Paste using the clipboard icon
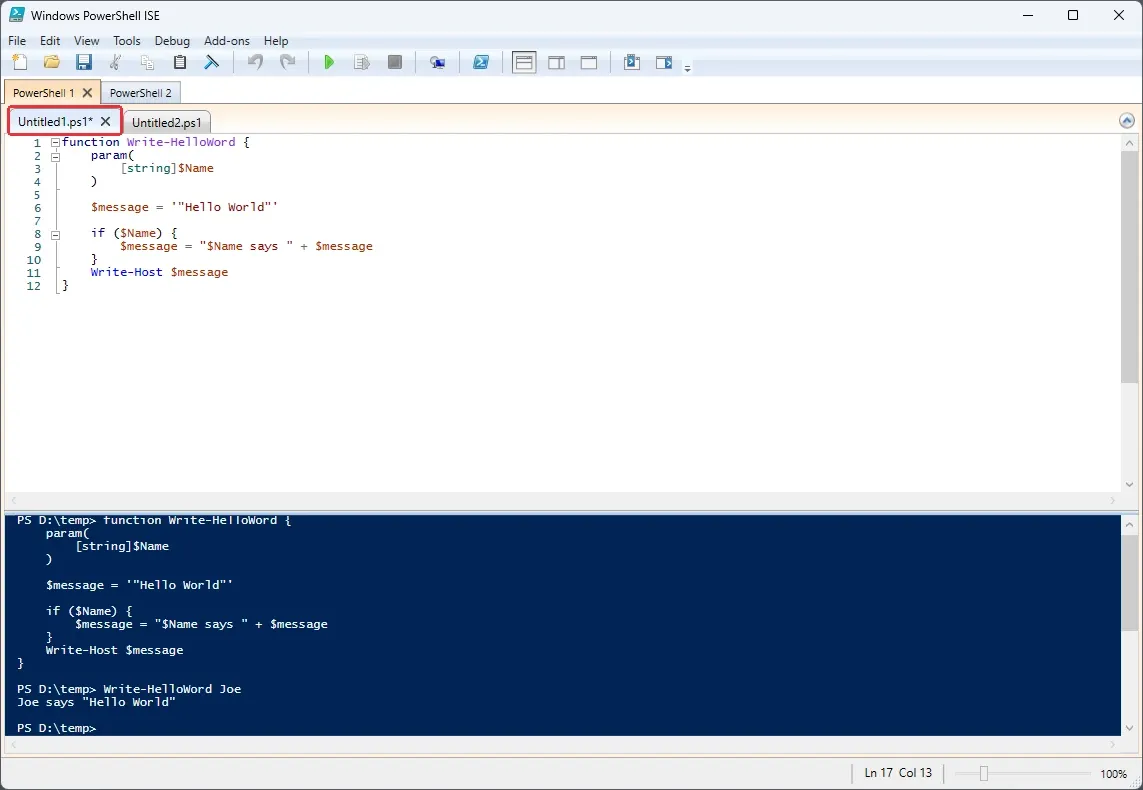 [x=179, y=62]
